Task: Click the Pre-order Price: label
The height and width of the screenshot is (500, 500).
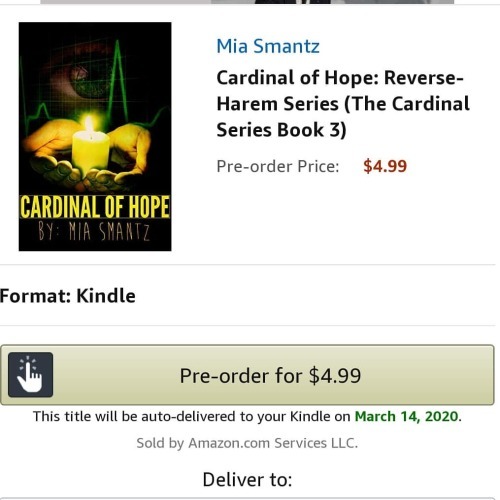Action: click(278, 166)
